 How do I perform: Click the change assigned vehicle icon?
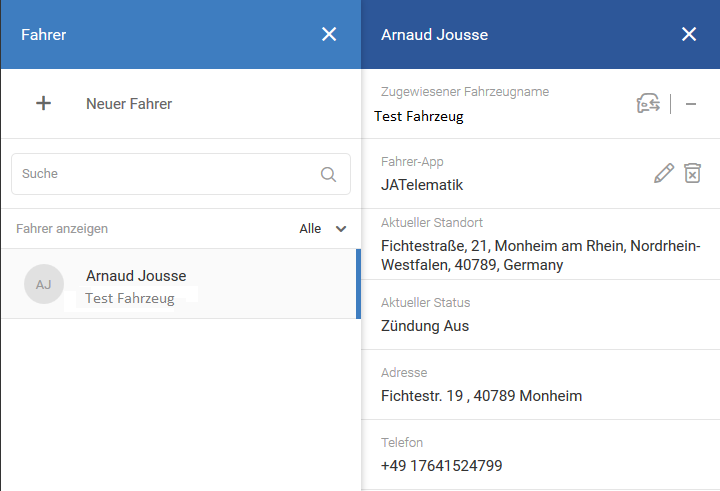[x=648, y=103]
